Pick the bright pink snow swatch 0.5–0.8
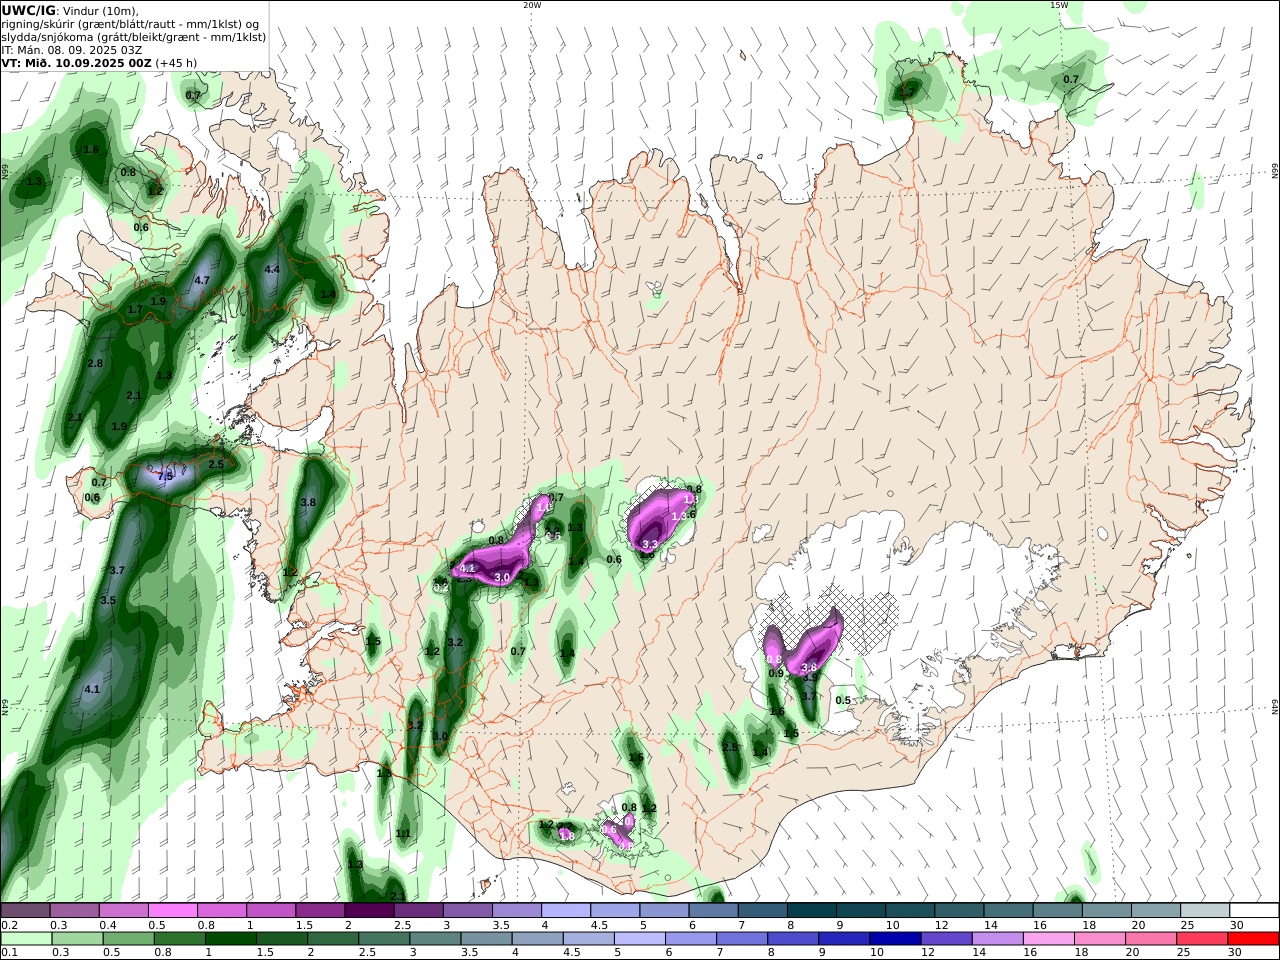Screen dimensions: 1280x960 pos(173,911)
